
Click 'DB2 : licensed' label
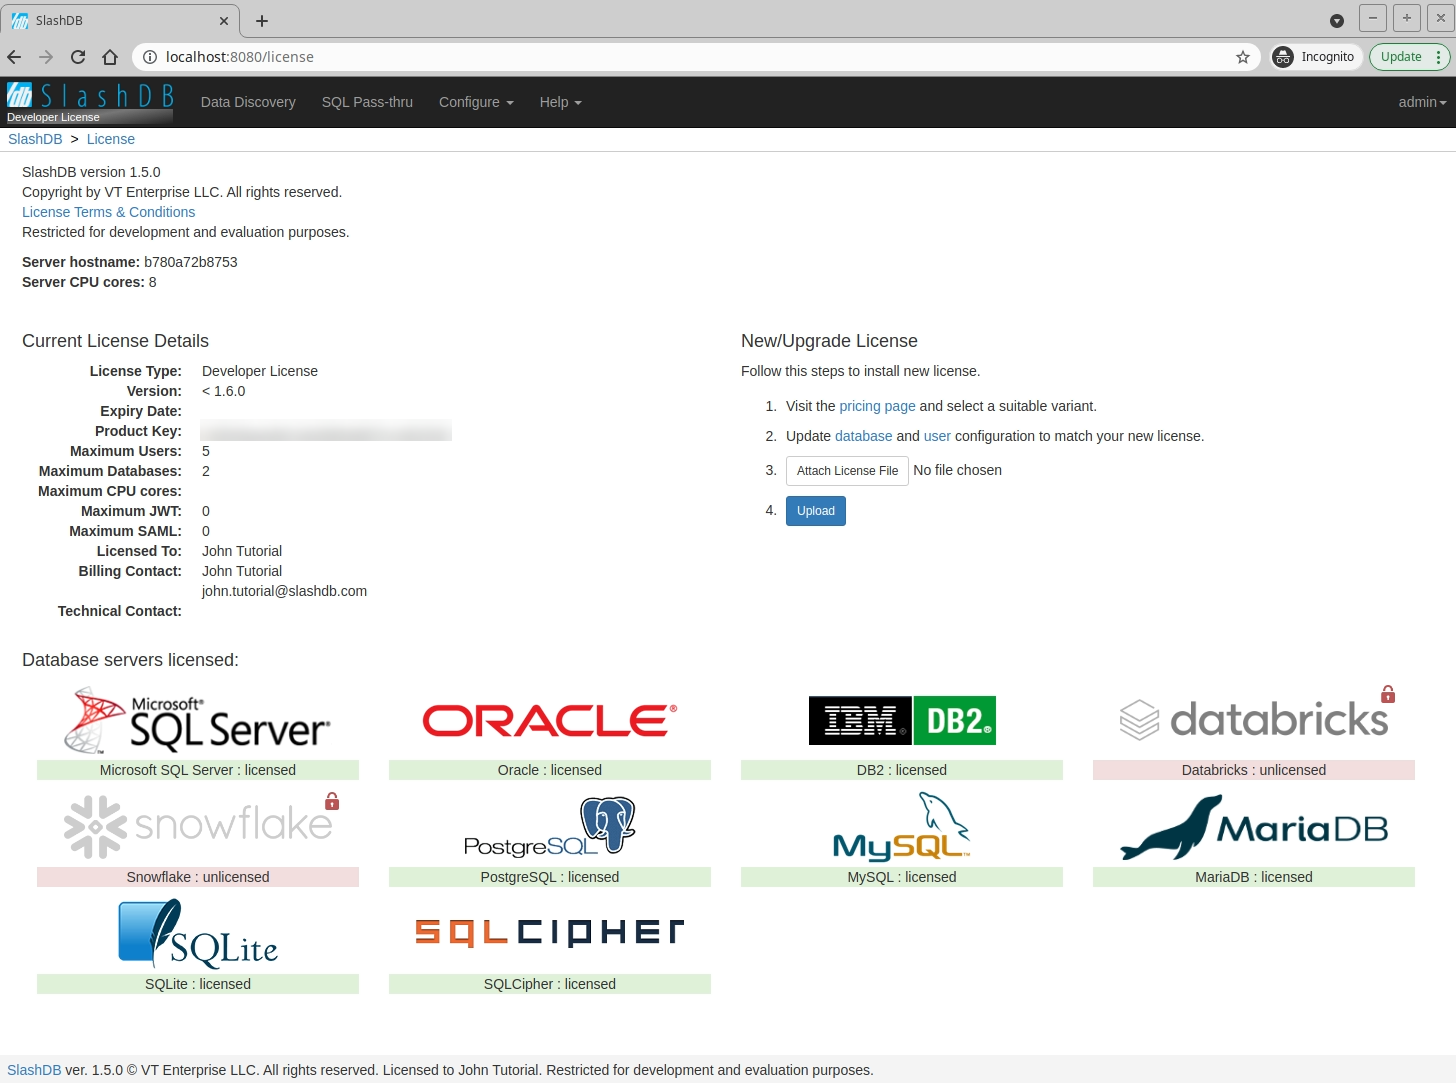point(902,770)
